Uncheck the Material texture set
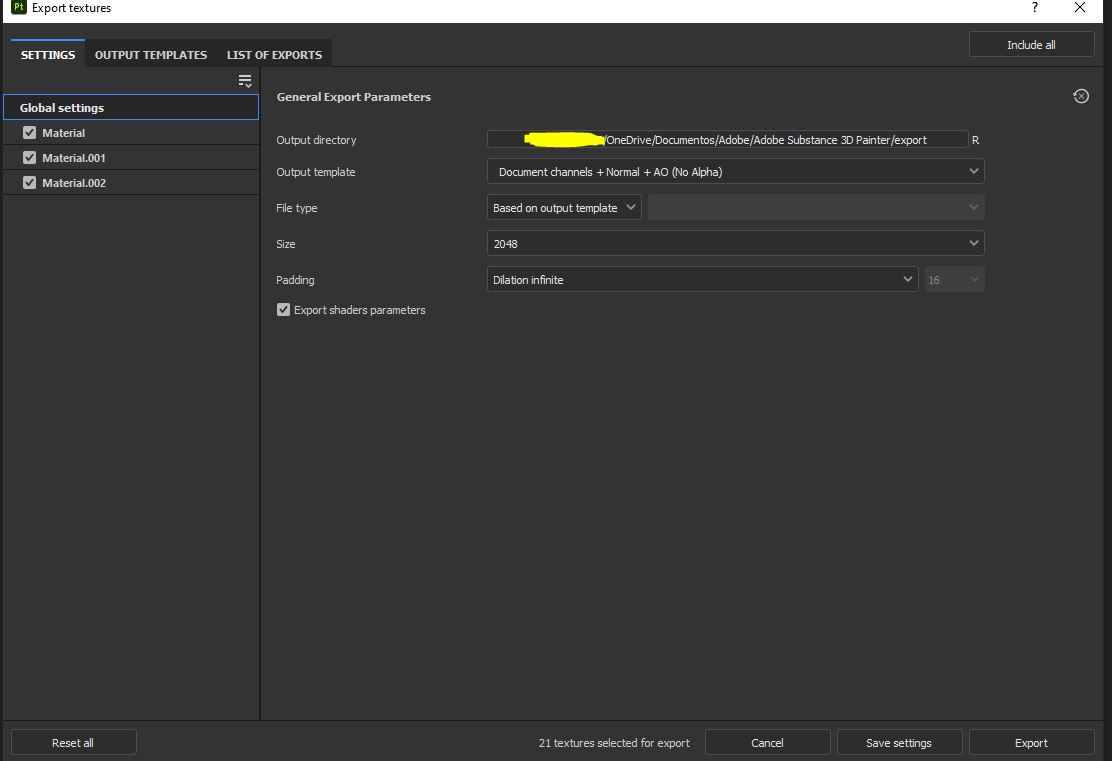Viewport: 1112px width, 761px height. [29, 132]
